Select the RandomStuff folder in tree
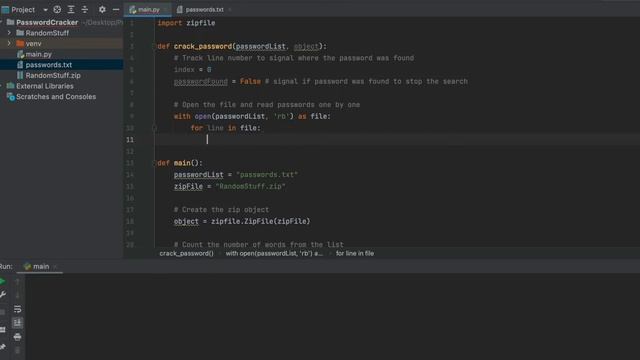Viewport: 640px width, 360px height. tap(47, 33)
